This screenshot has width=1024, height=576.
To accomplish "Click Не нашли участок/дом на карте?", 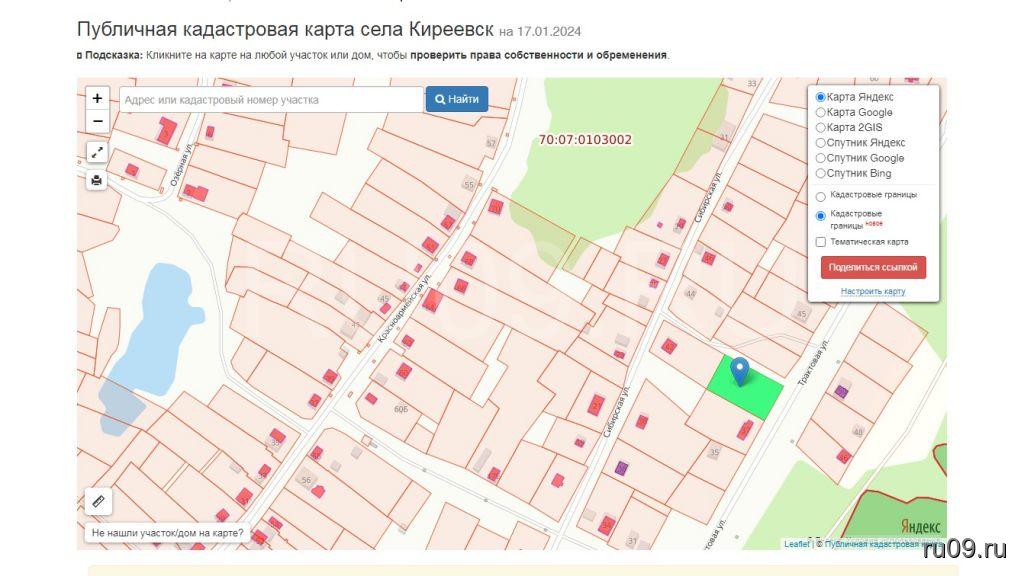I will [x=168, y=533].
